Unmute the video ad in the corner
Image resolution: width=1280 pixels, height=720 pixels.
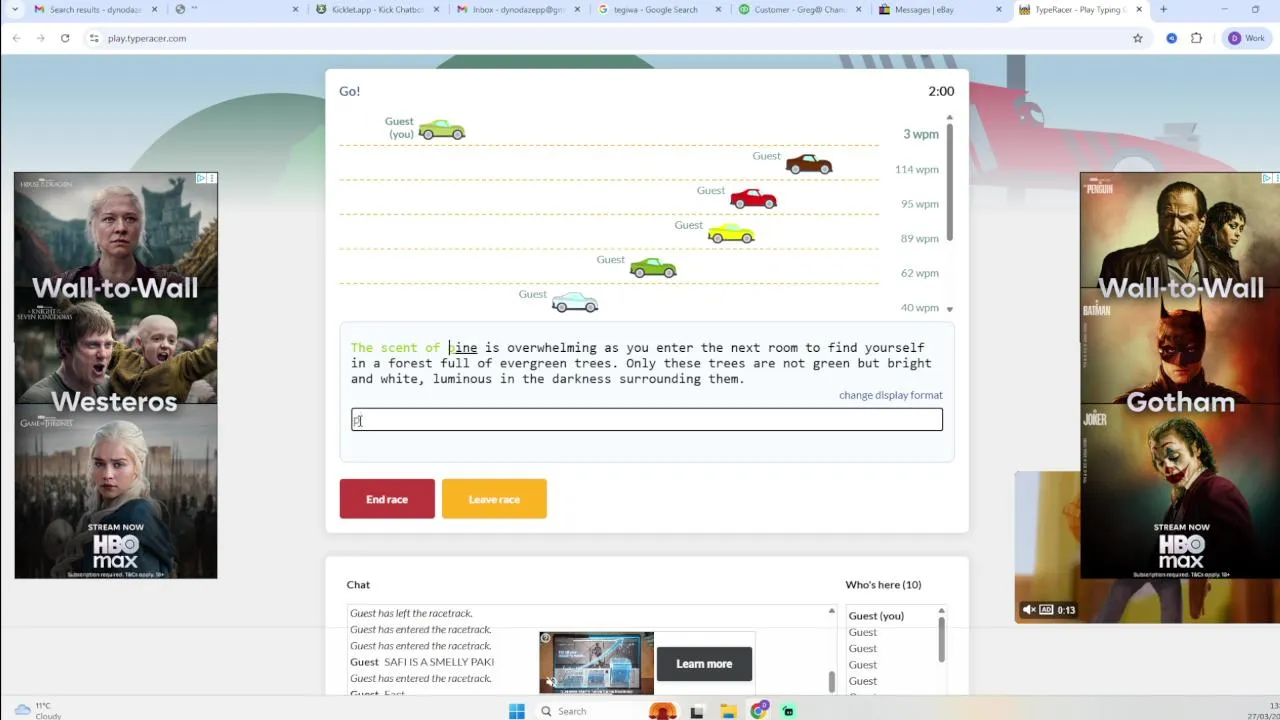pyautogui.click(x=1028, y=610)
